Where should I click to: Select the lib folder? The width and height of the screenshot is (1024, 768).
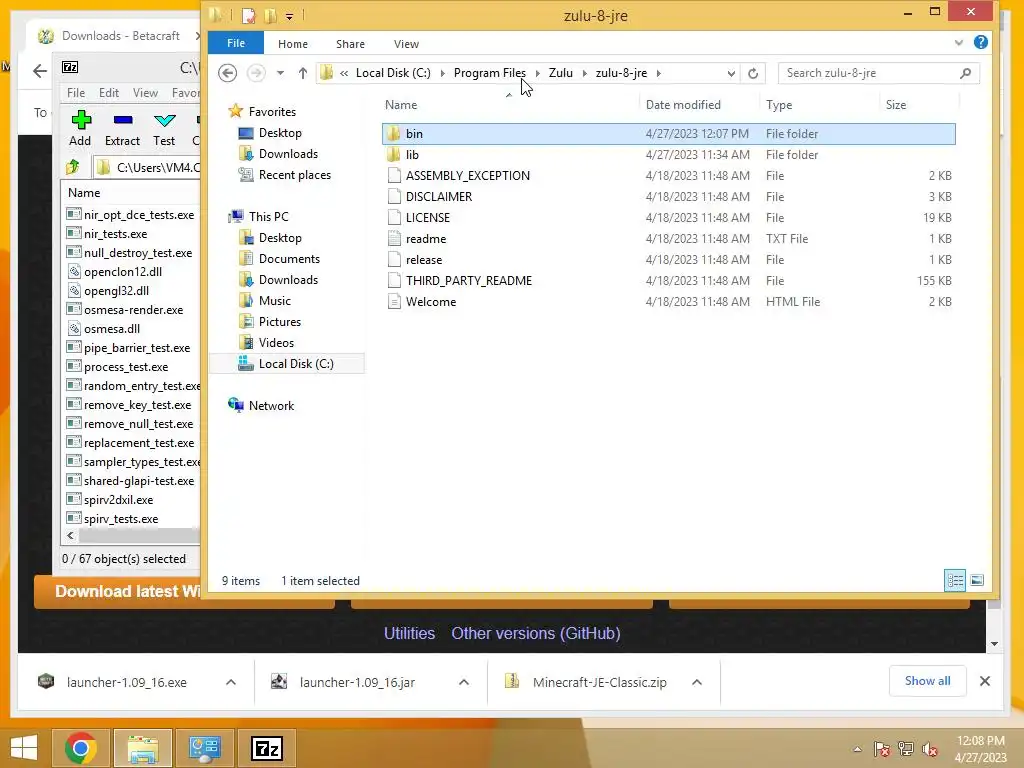coord(669,154)
